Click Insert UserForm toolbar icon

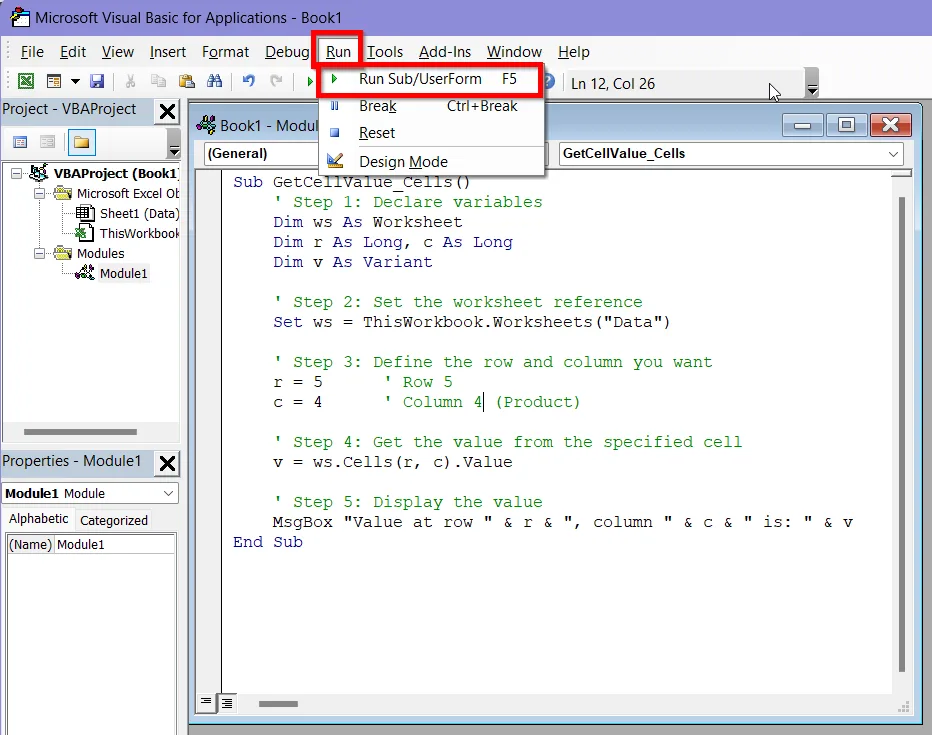tap(53, 81)
